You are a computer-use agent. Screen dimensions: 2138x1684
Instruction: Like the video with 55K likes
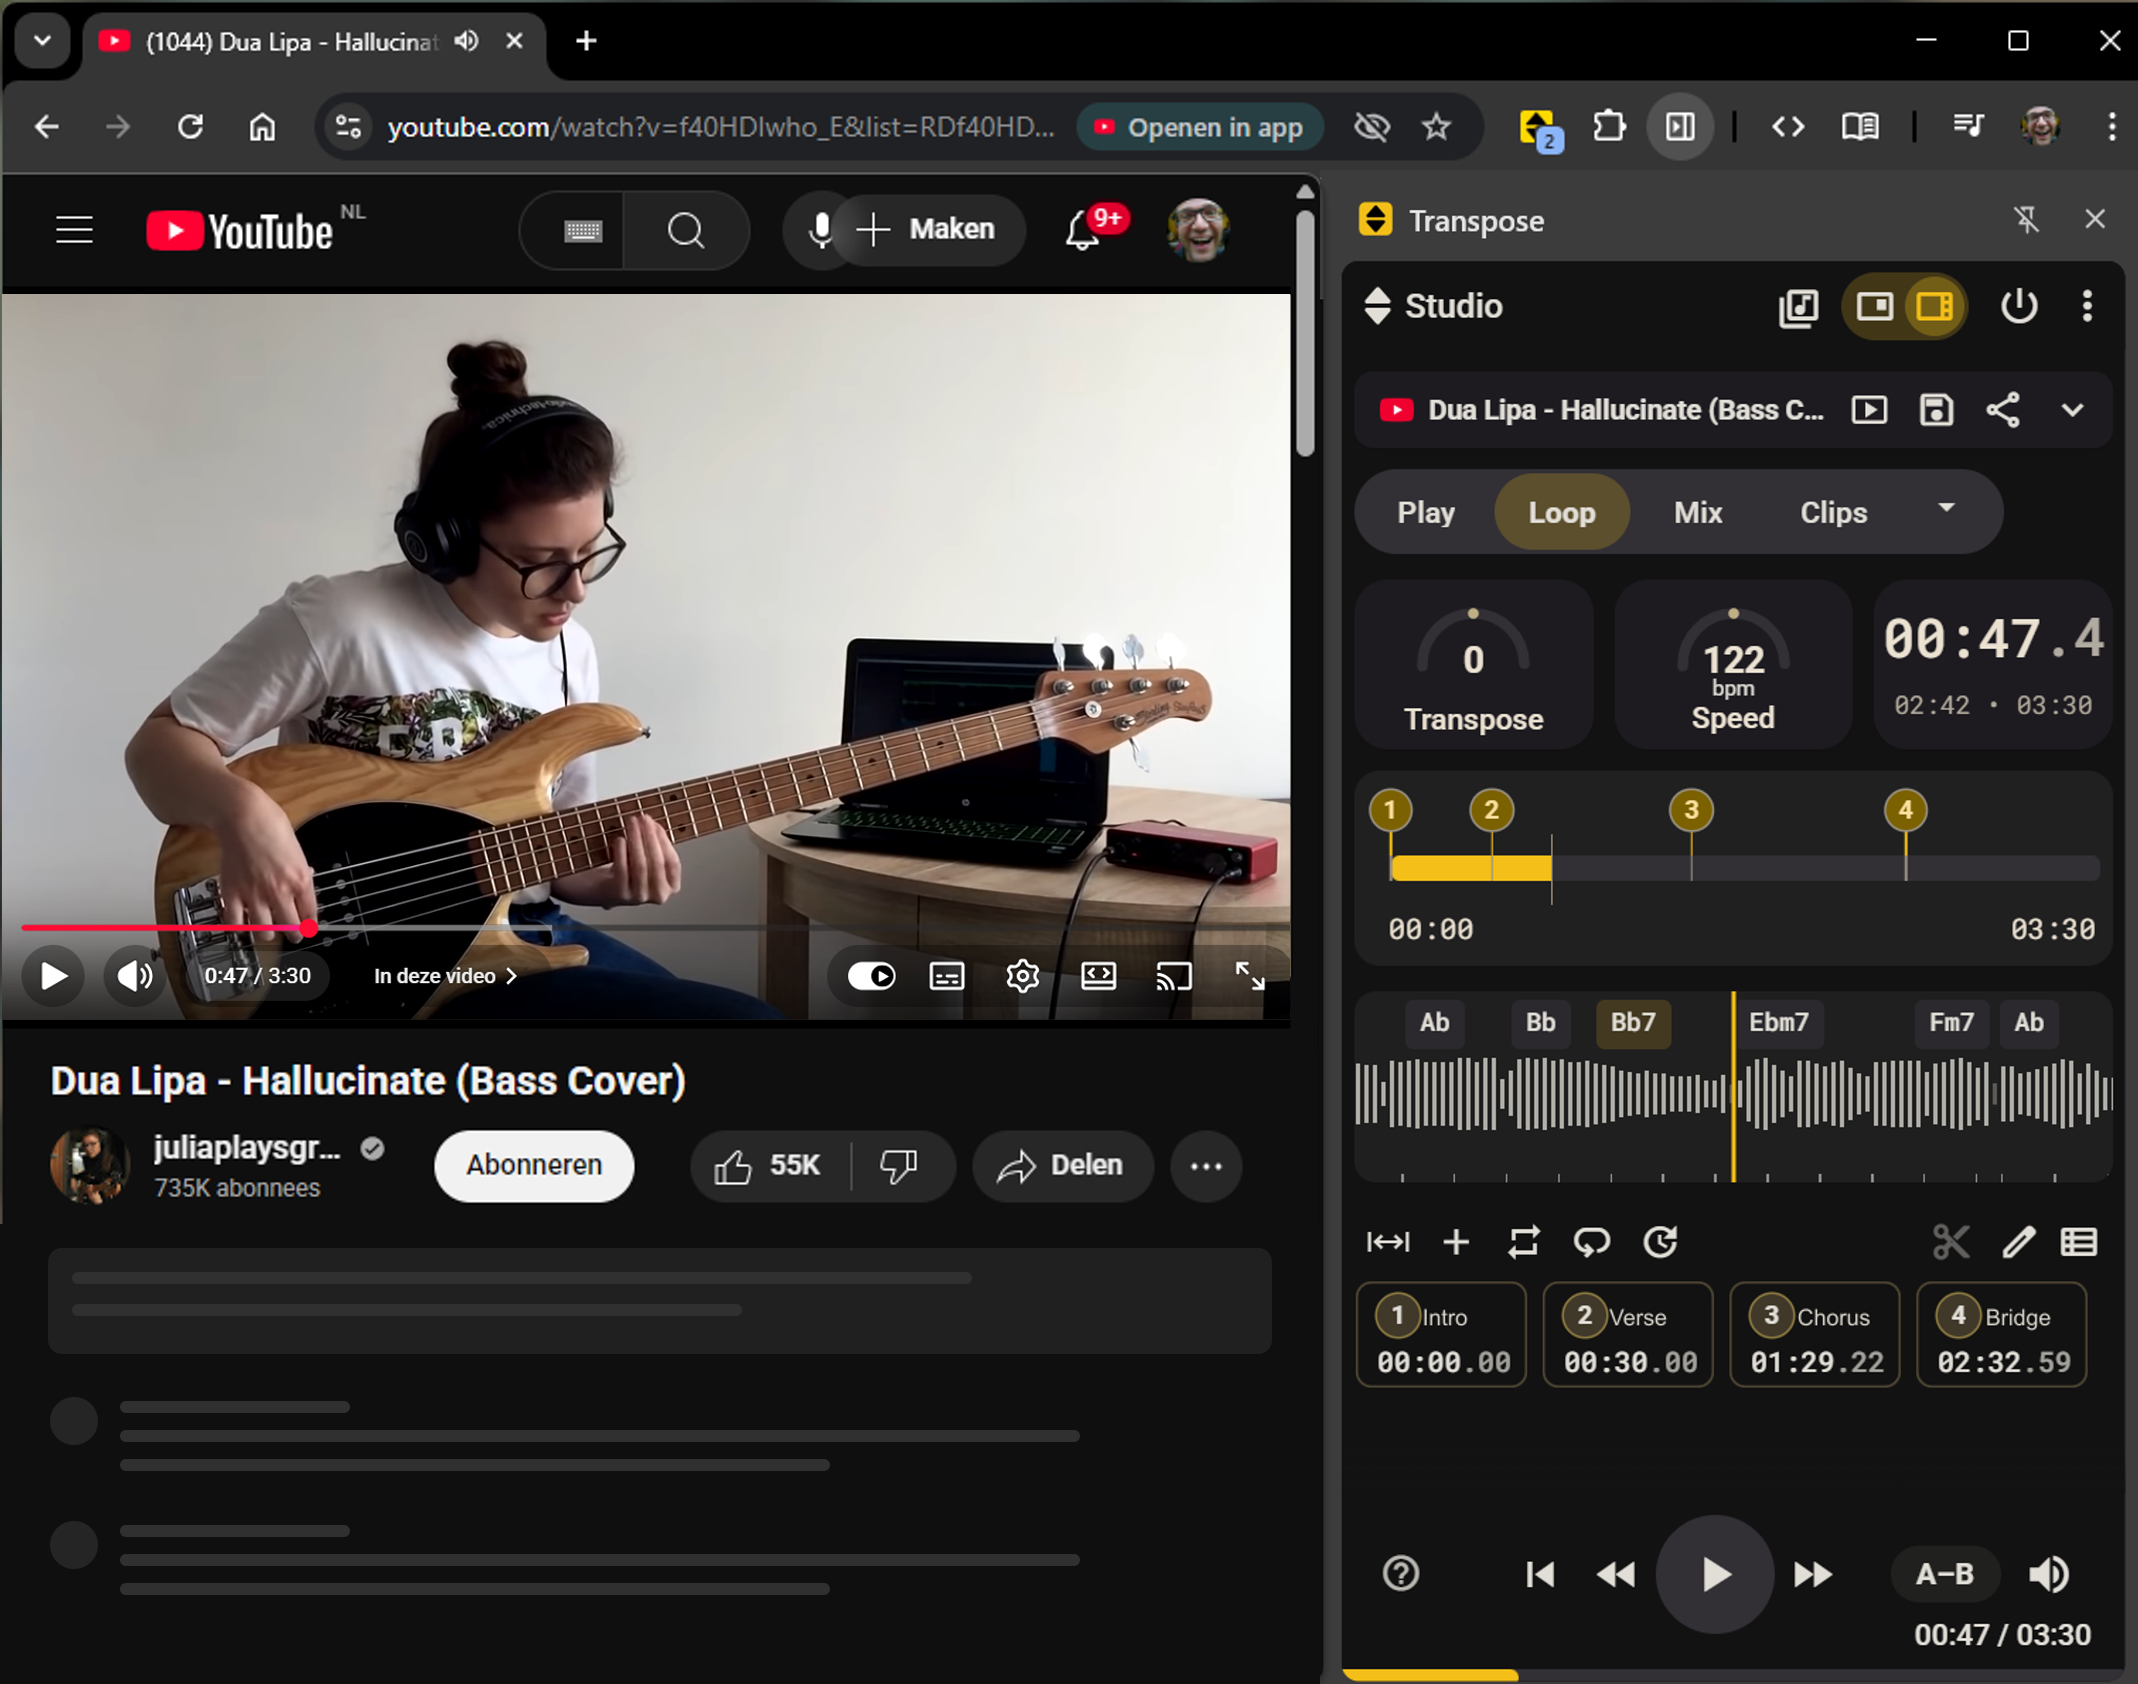(x=768, y=1166)
